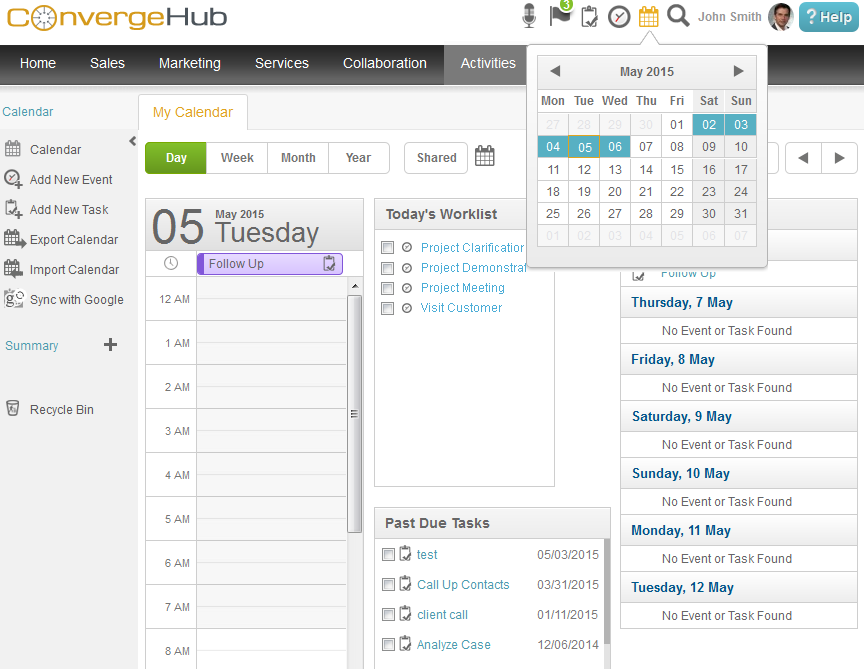Go to the Home menu
The image size is (864, 669).
(x=37, y=63)
